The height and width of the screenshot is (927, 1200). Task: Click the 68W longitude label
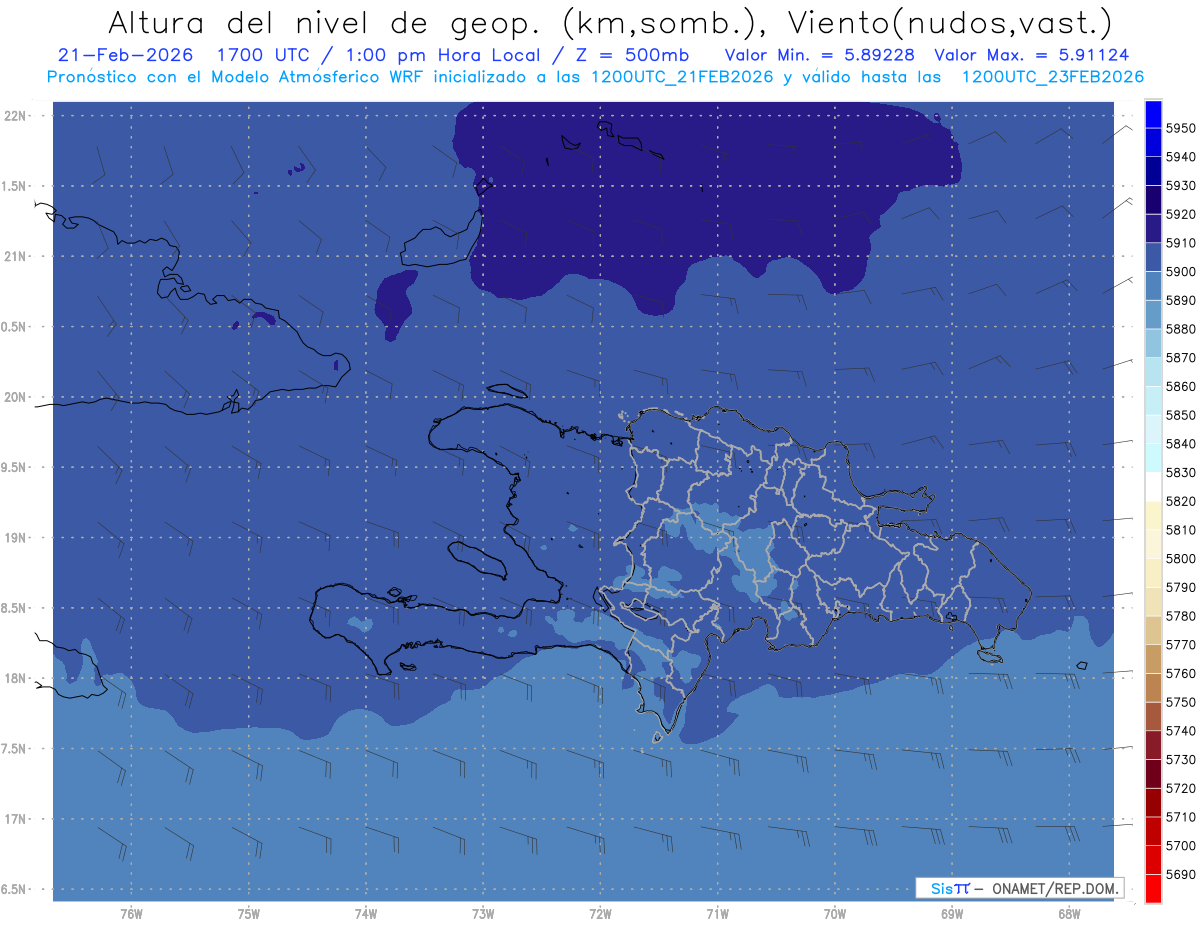point(1069,914)
